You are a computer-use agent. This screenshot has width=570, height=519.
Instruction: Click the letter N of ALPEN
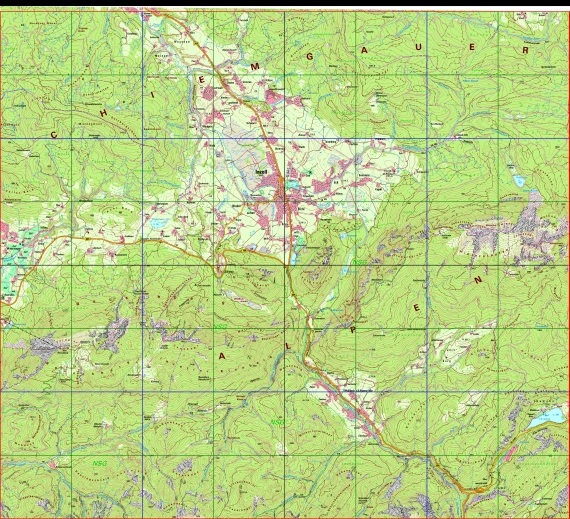pos(478,280)
